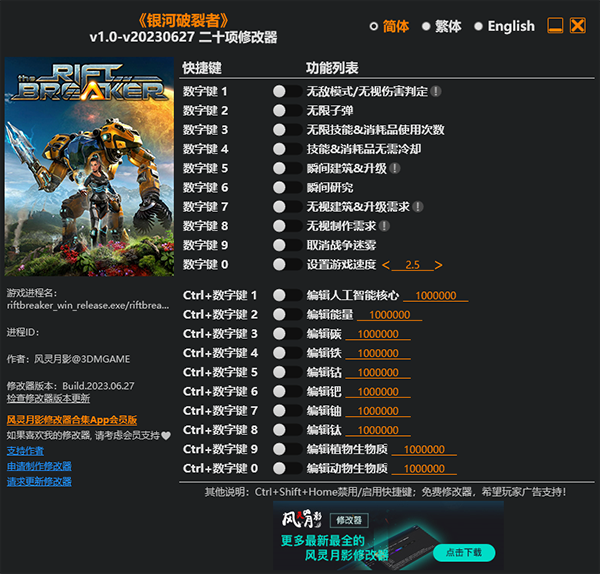600x574 pixels.
Task: Edit 编辑铀 value field
Action: pyautogui.click(x=378, y=411)
